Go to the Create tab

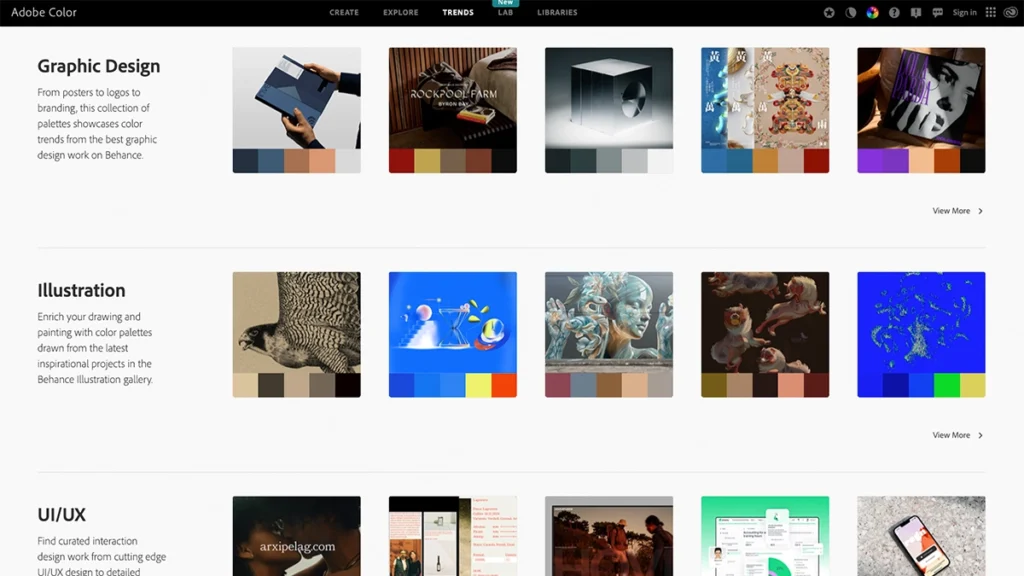(x=344, y=12)
